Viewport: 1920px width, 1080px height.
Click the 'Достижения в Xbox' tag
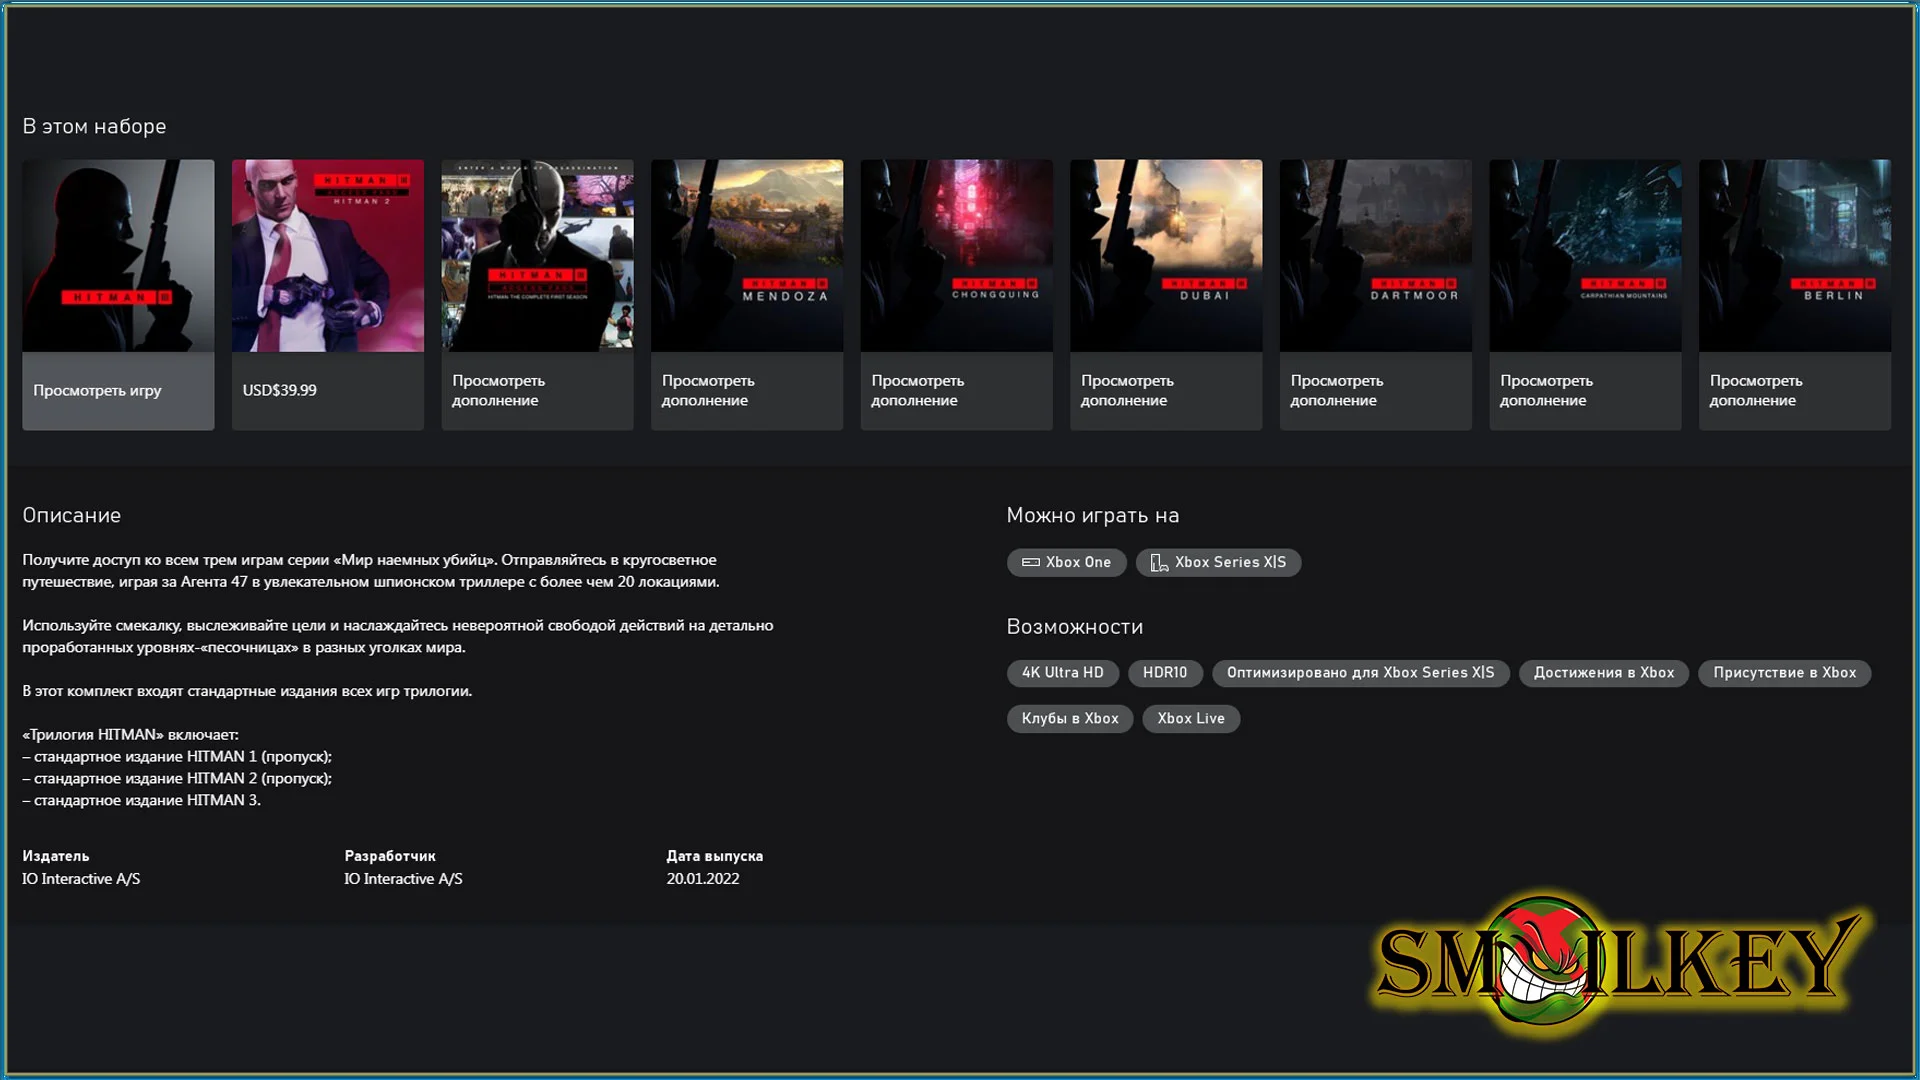point(1603,673)
